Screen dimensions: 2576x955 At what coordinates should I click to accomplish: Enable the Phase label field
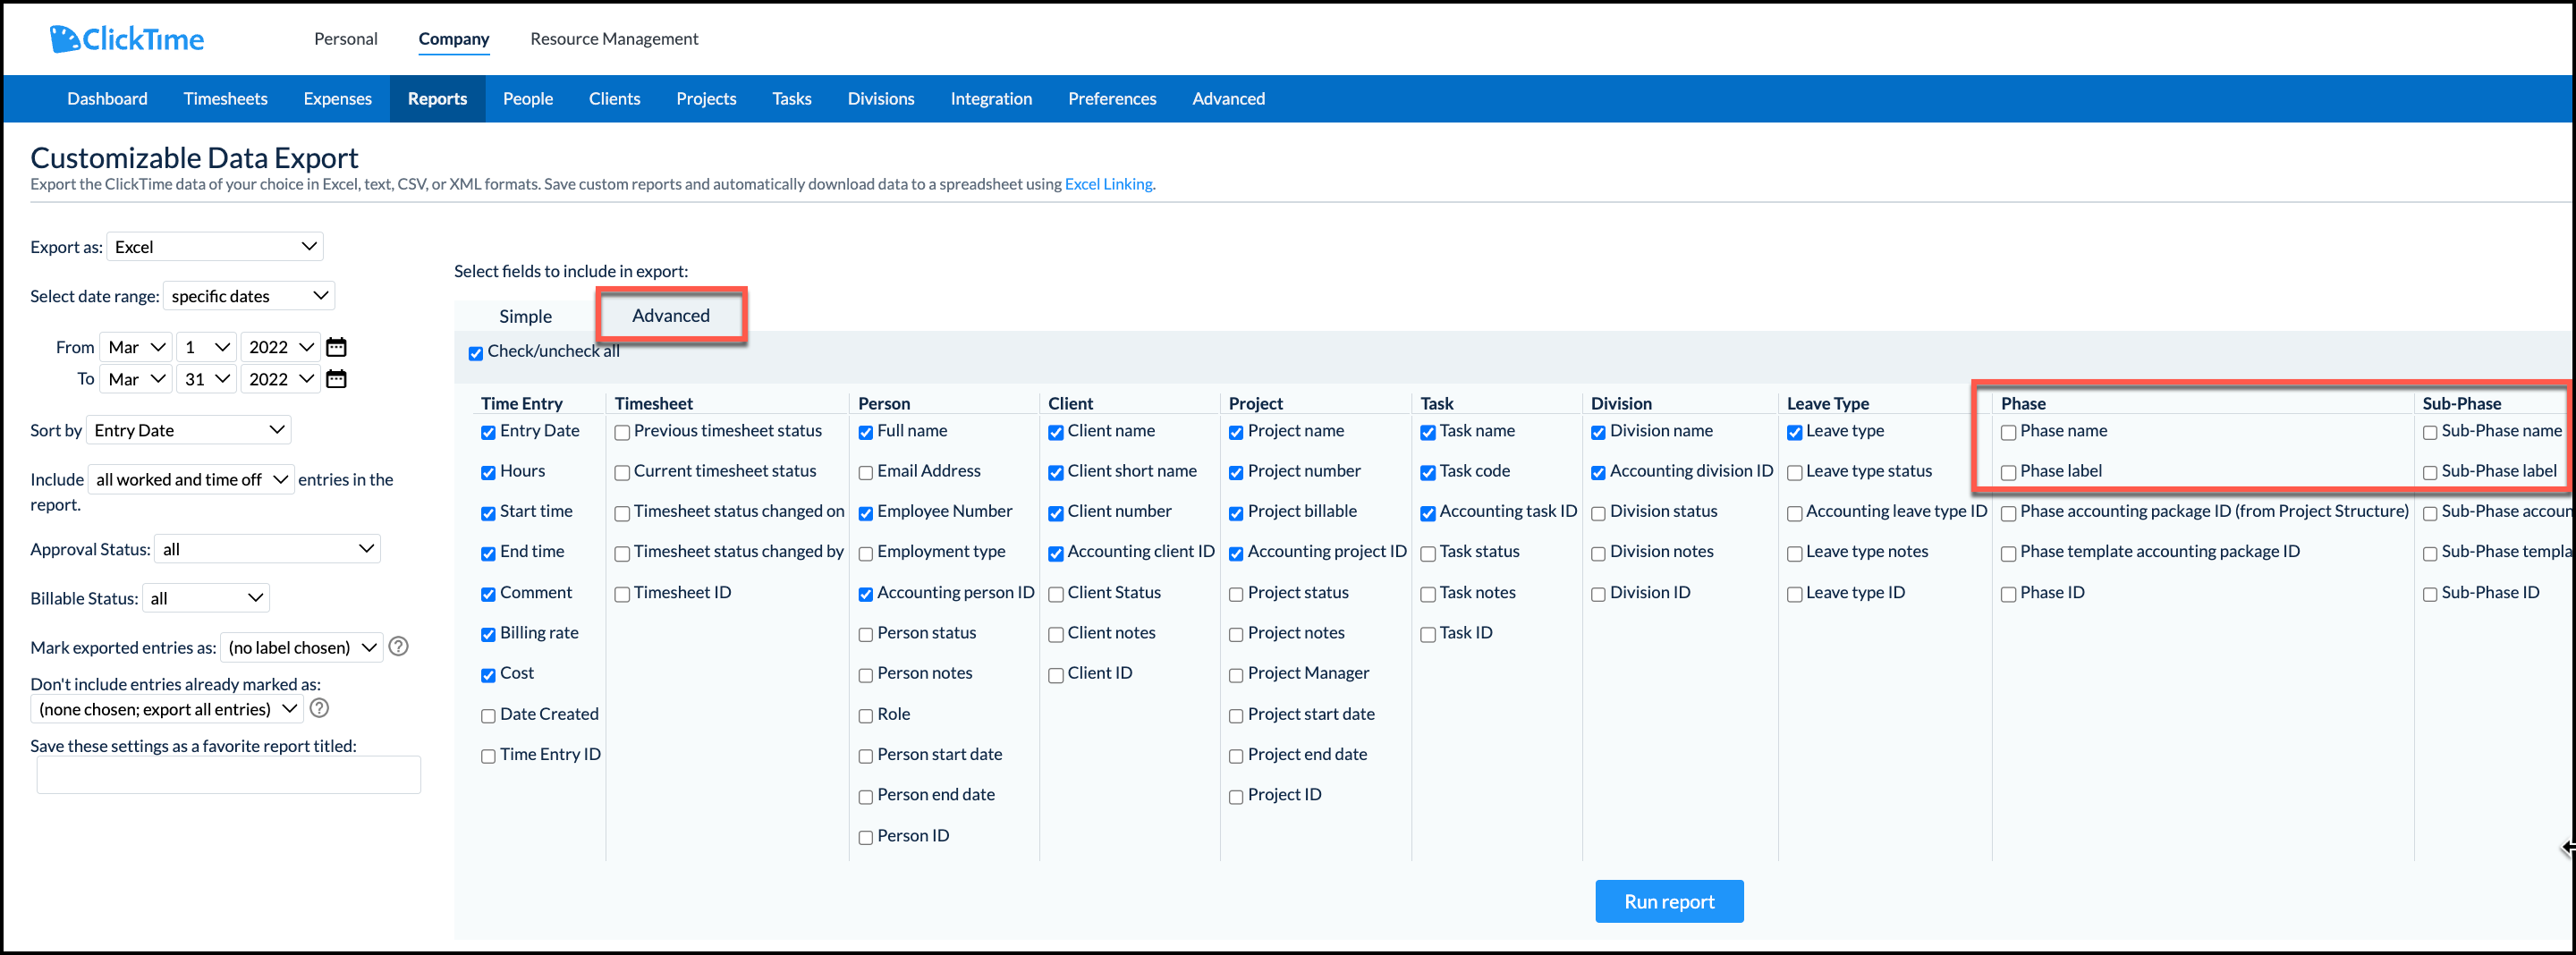(2008, 473)
